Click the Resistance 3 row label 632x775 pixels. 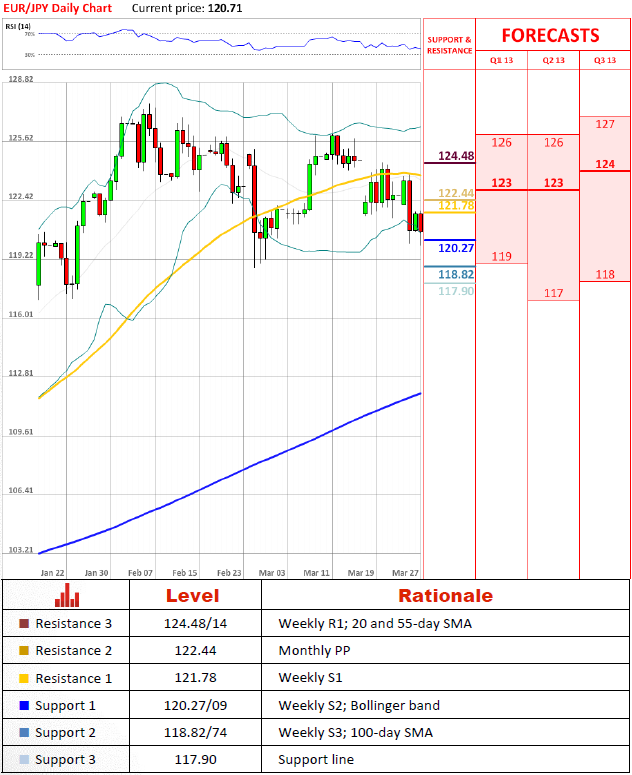[74, 624]
